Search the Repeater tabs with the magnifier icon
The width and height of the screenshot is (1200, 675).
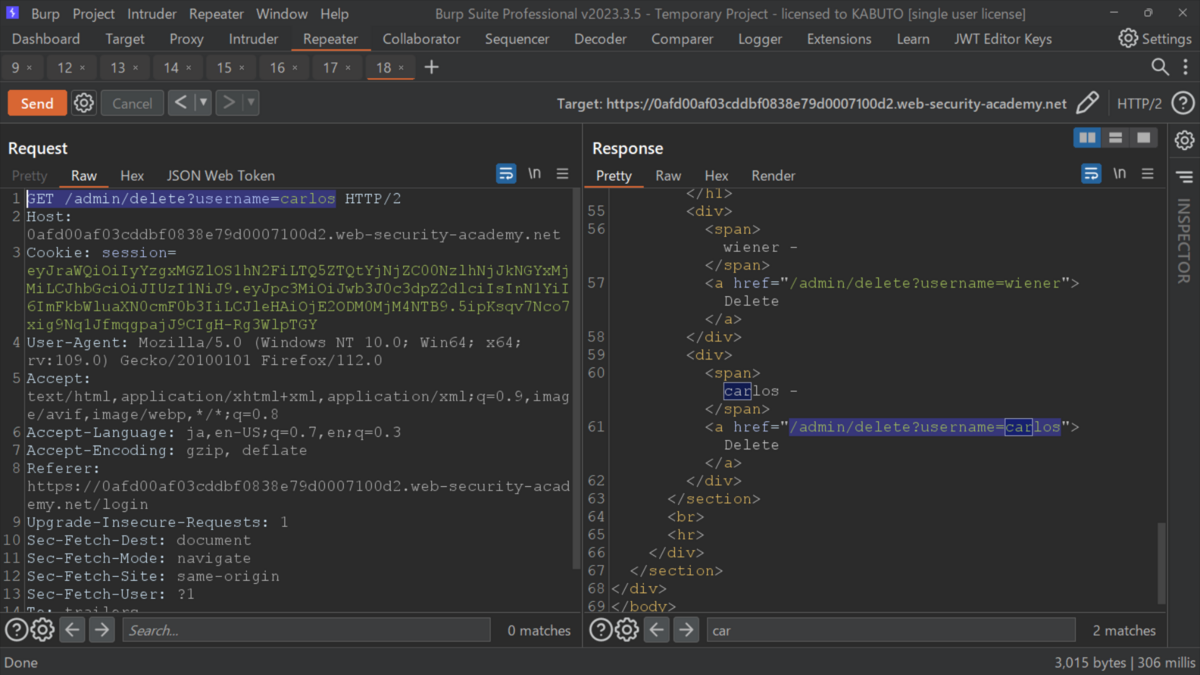point(1160,67)
